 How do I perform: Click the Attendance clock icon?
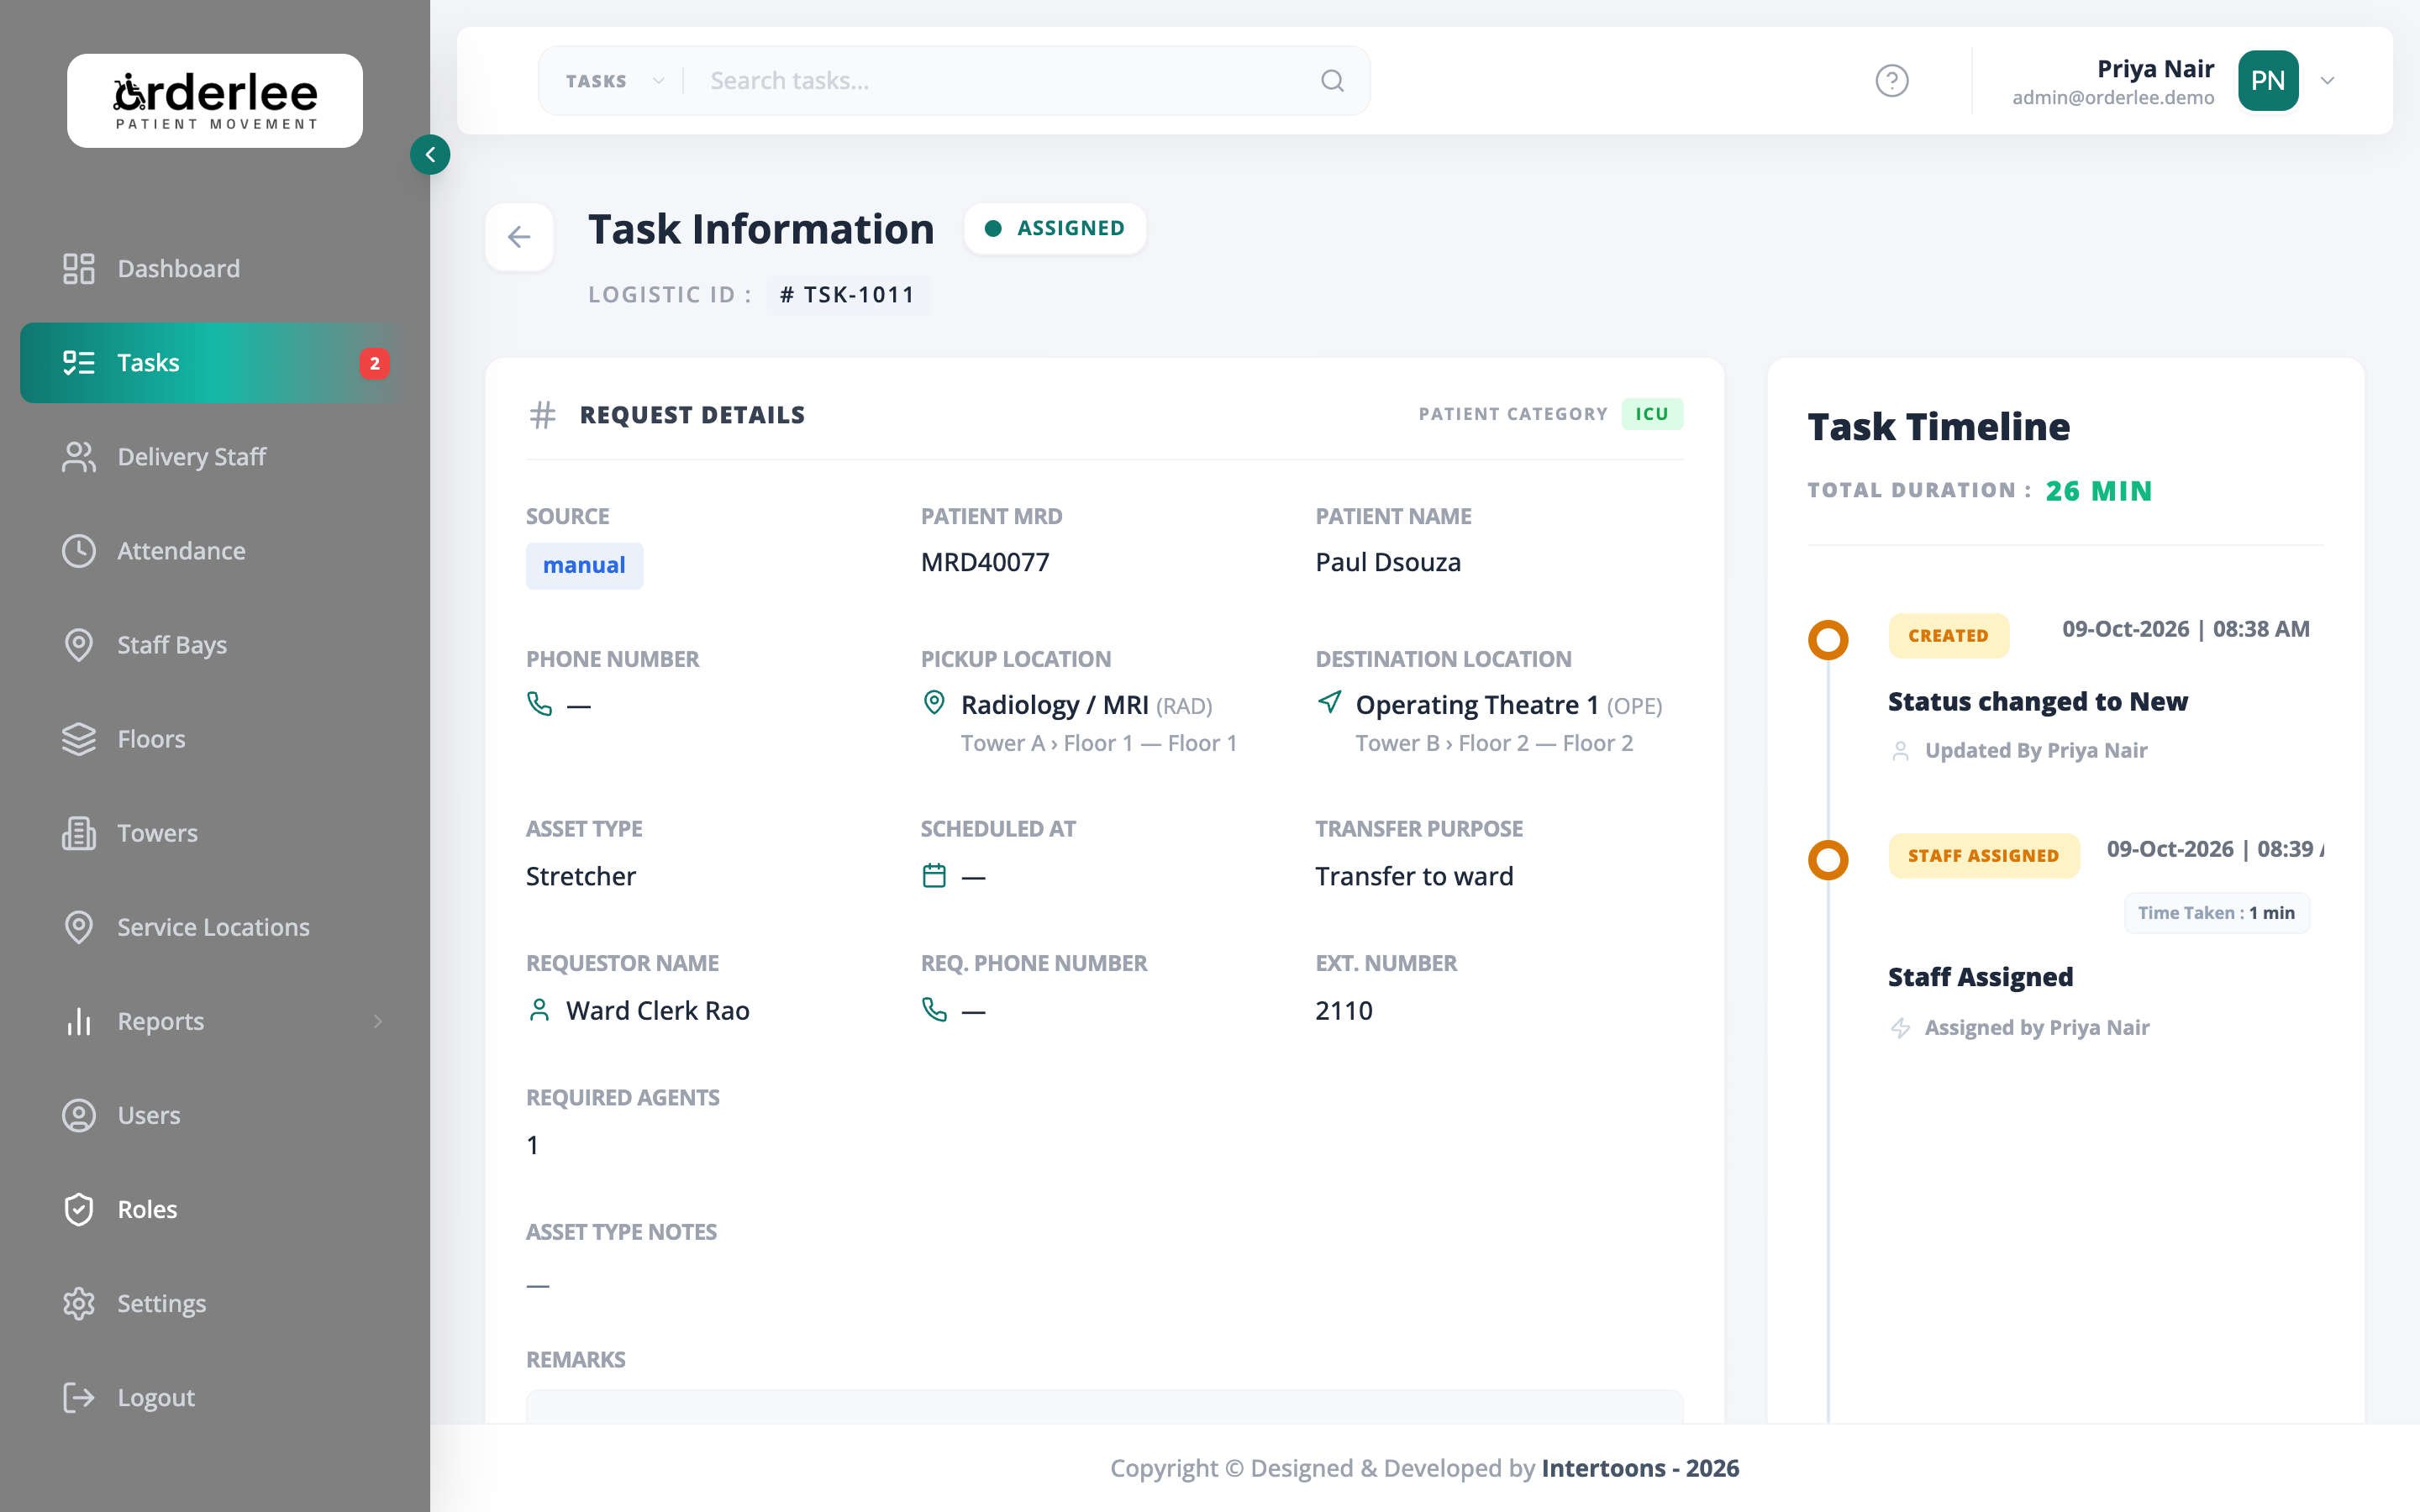click(x=78, y=551)
